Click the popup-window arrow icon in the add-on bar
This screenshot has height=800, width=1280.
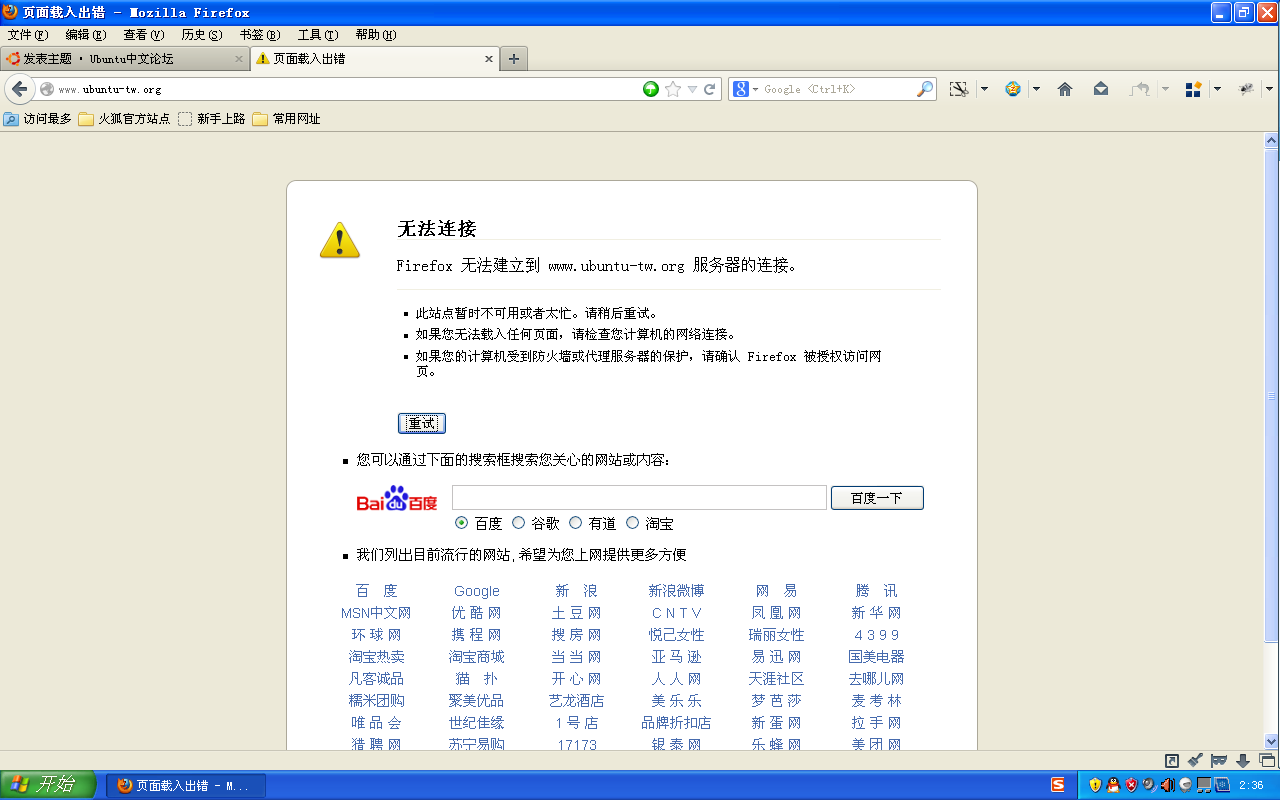tap(1172, 761)
